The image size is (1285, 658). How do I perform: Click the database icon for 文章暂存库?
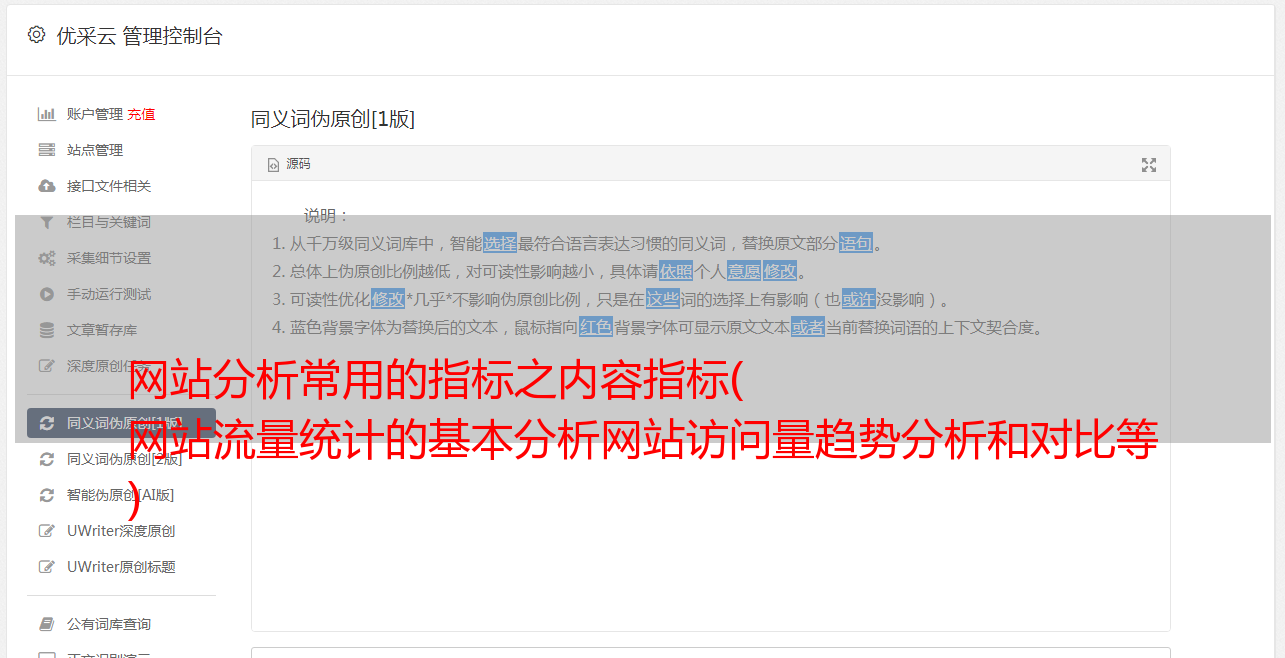(x=46, y=330)
